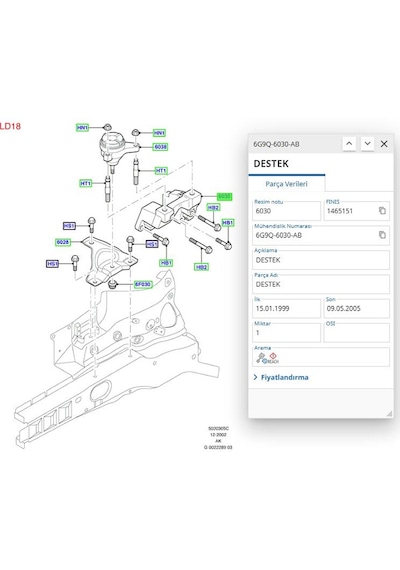Select the HS1 callout above the 6028 label
This screenshot has width=400, height=570.
pos(69,226)
